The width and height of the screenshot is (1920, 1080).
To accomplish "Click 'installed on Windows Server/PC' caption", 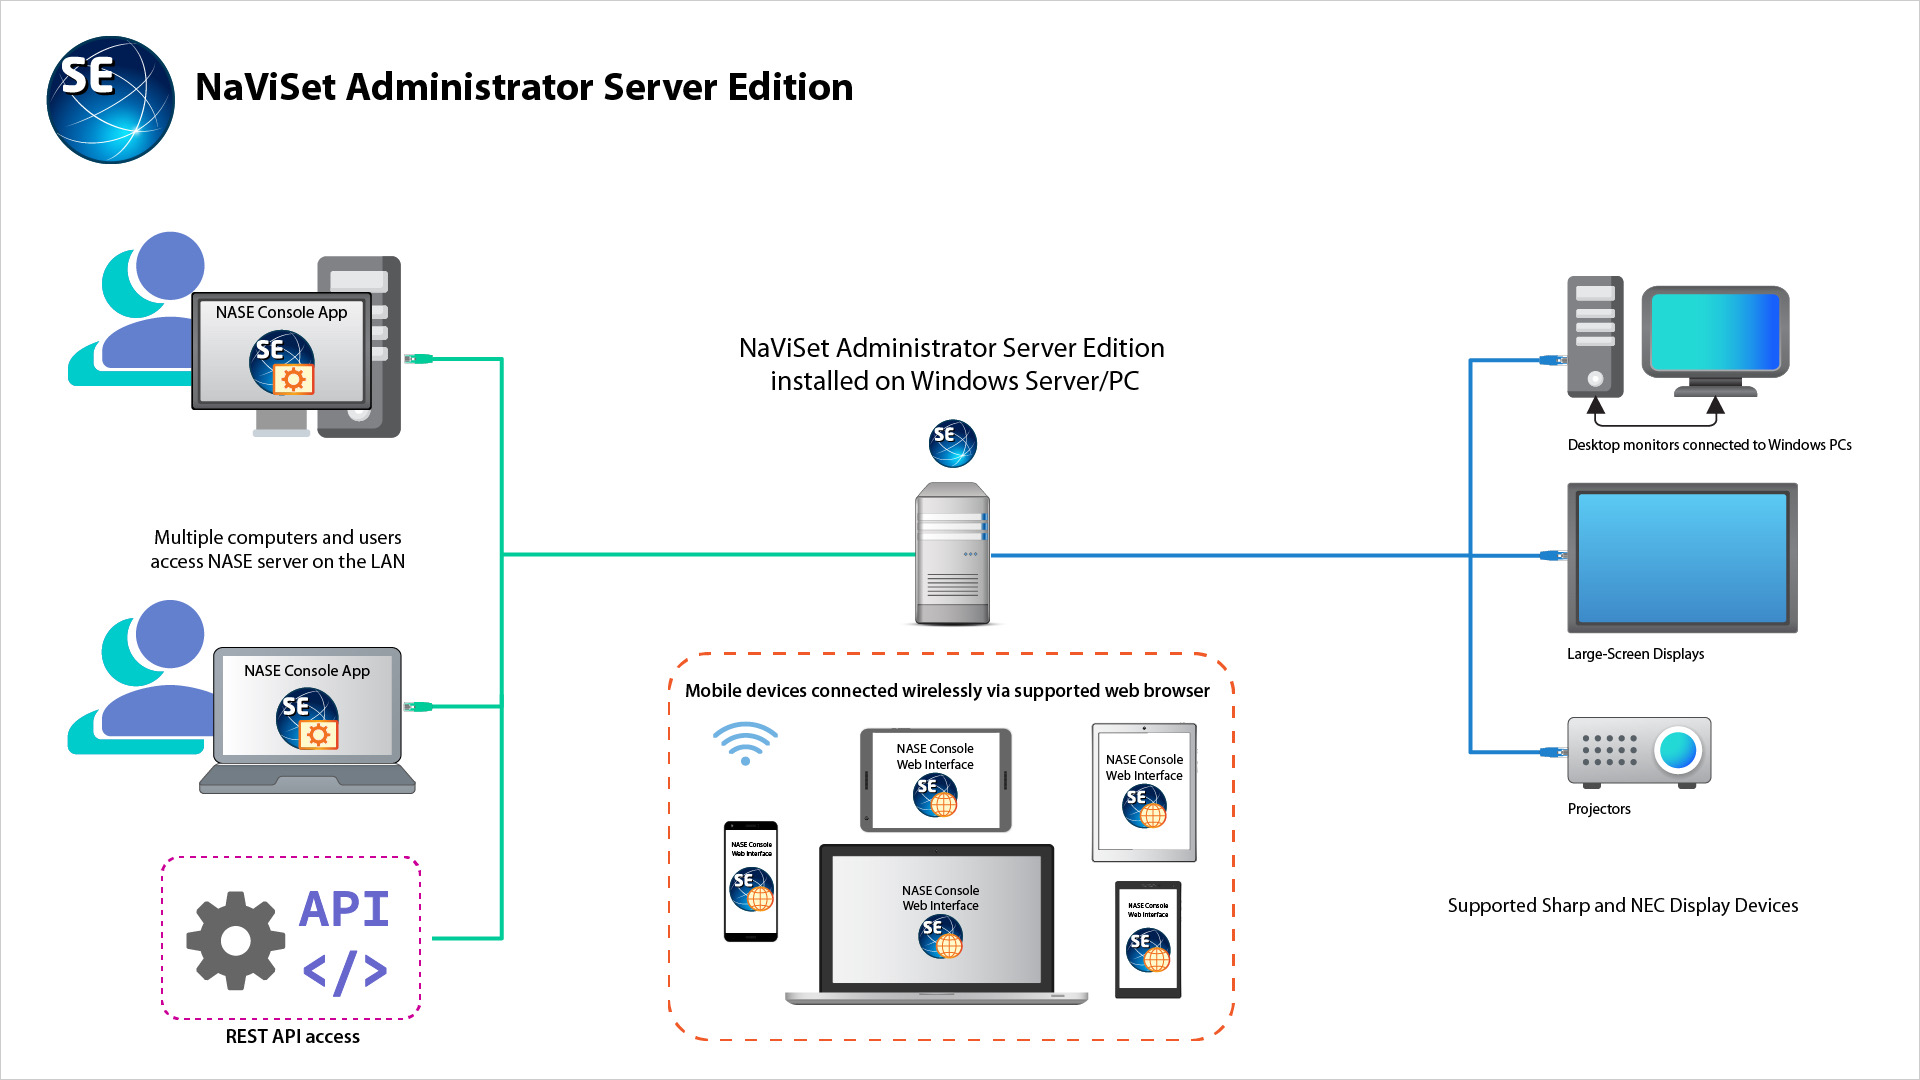I will pyautogui.click(x=954, y=381).
